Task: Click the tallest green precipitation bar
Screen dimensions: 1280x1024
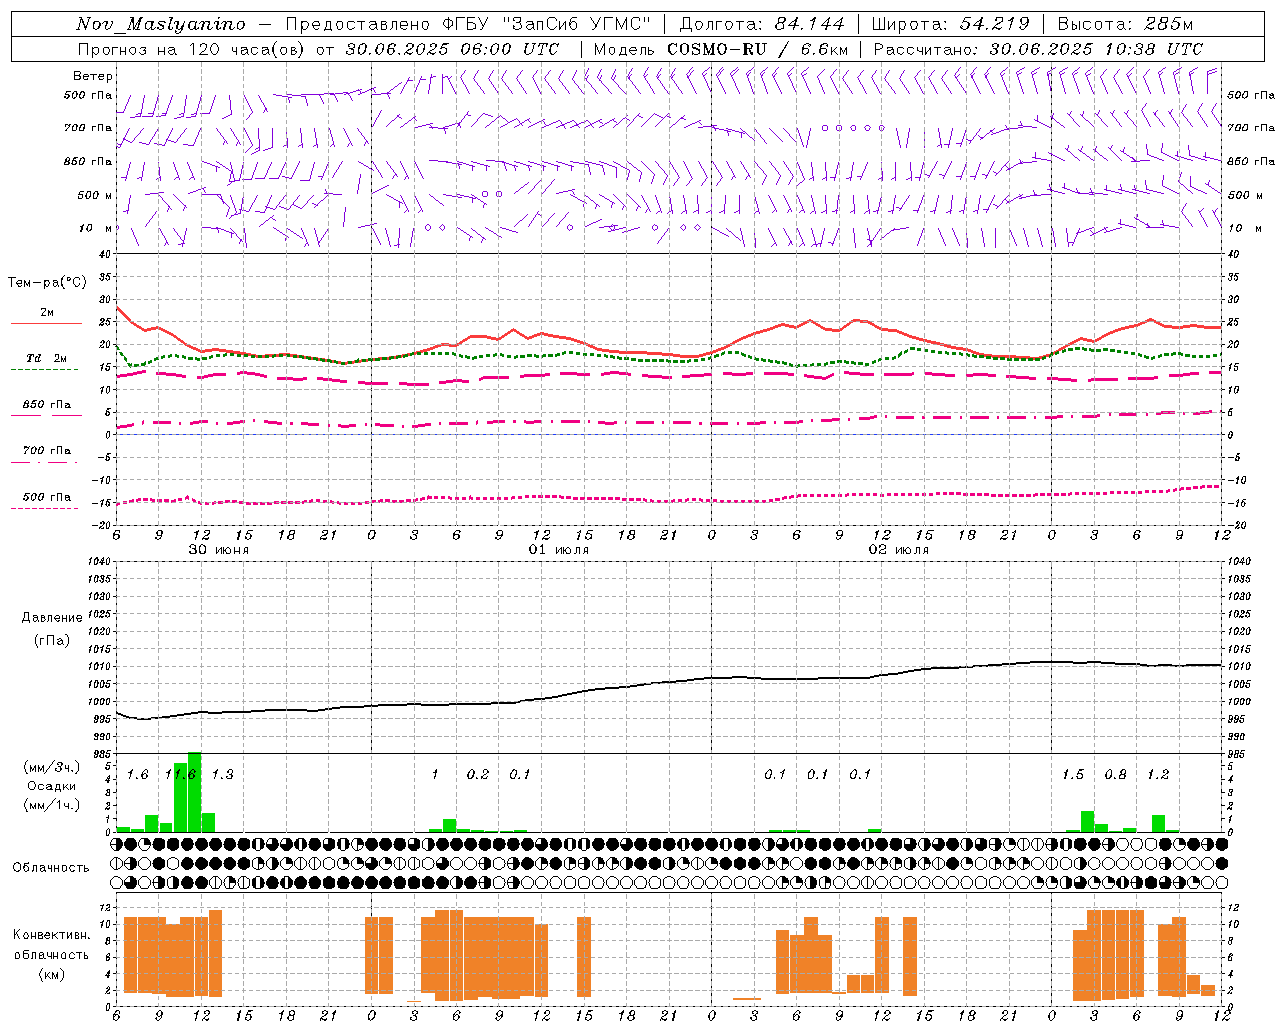Action: (194, 792)
